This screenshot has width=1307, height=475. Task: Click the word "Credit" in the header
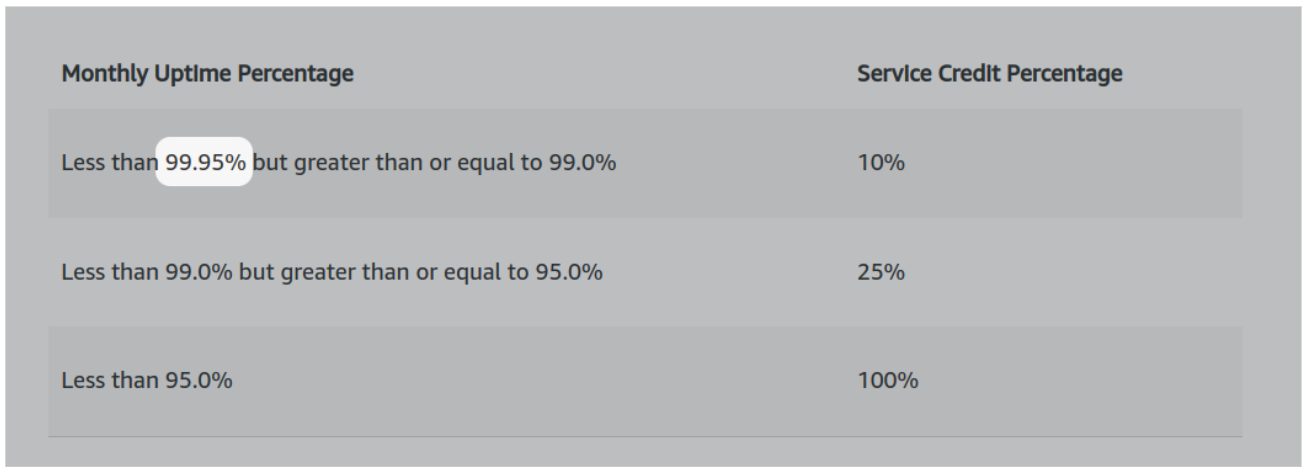(958, 73)
